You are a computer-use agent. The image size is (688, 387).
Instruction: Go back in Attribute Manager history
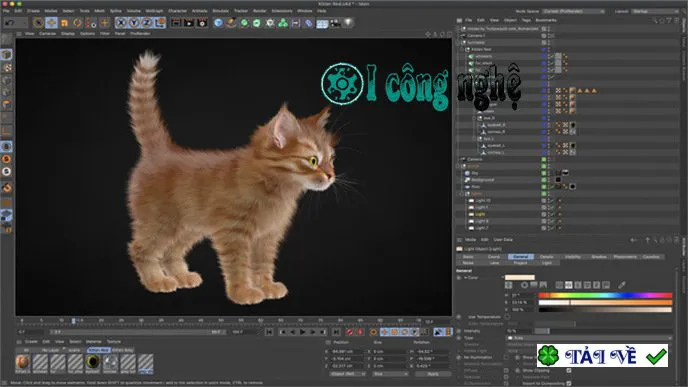[x=633, y=240]
